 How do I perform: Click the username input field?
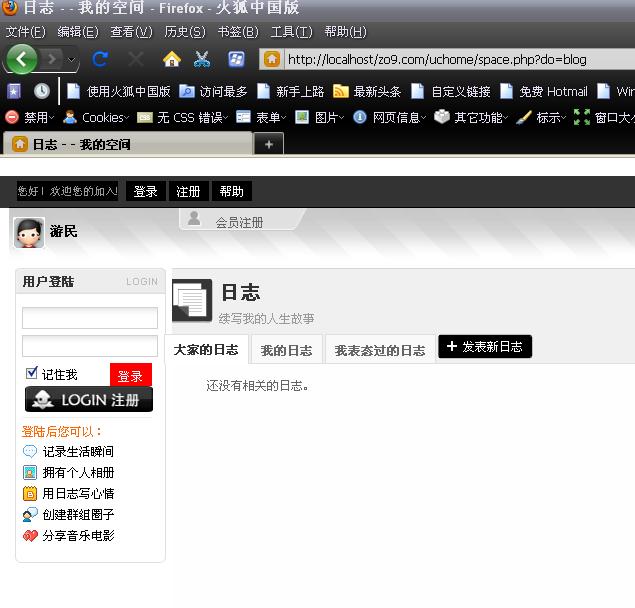point(90,318)
